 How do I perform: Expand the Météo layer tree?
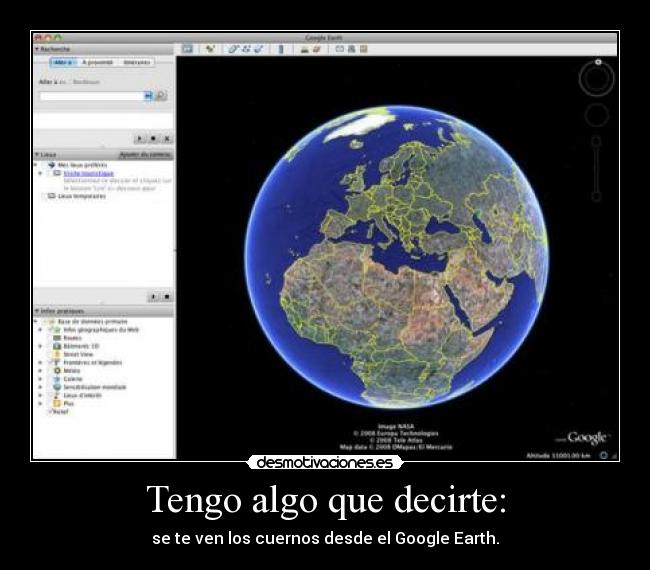[40, 371]
